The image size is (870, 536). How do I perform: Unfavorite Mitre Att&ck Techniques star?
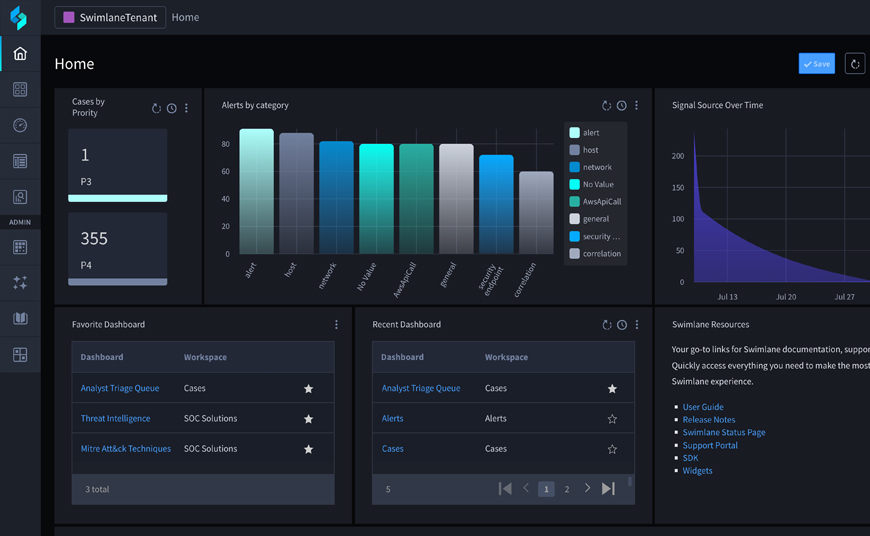pos(308,449)
